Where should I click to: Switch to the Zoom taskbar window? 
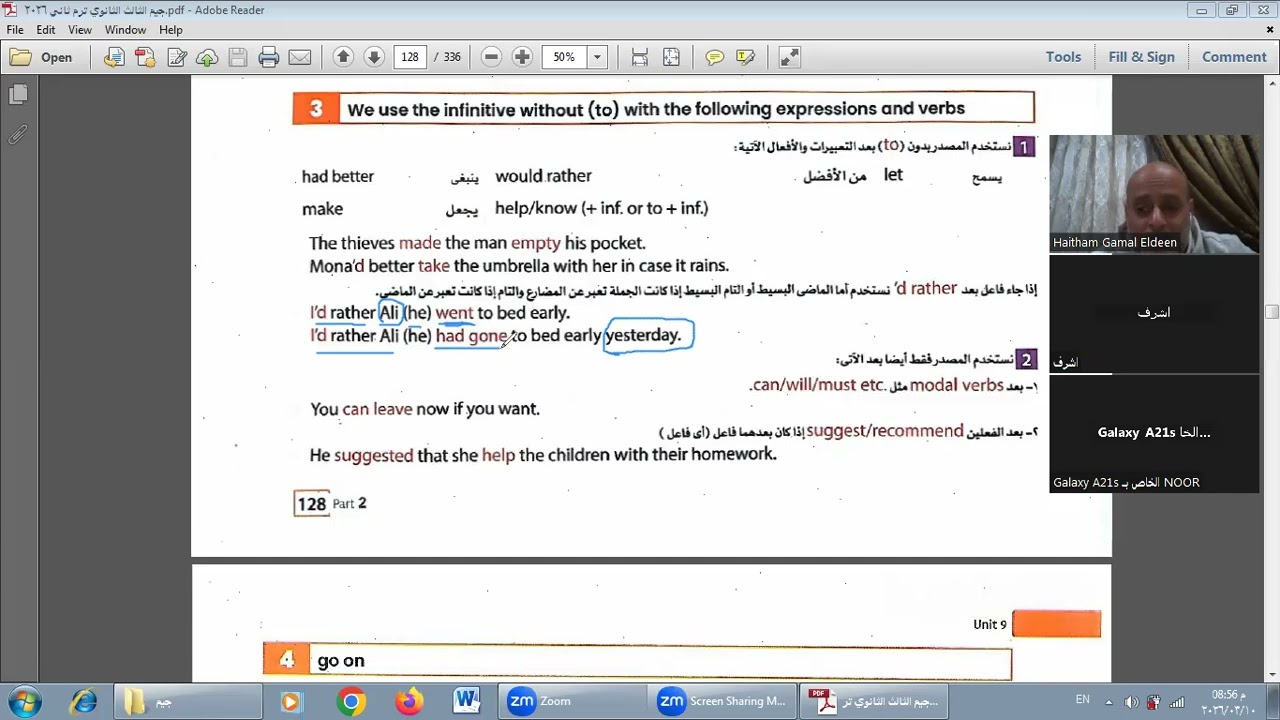tap(572, 701)
